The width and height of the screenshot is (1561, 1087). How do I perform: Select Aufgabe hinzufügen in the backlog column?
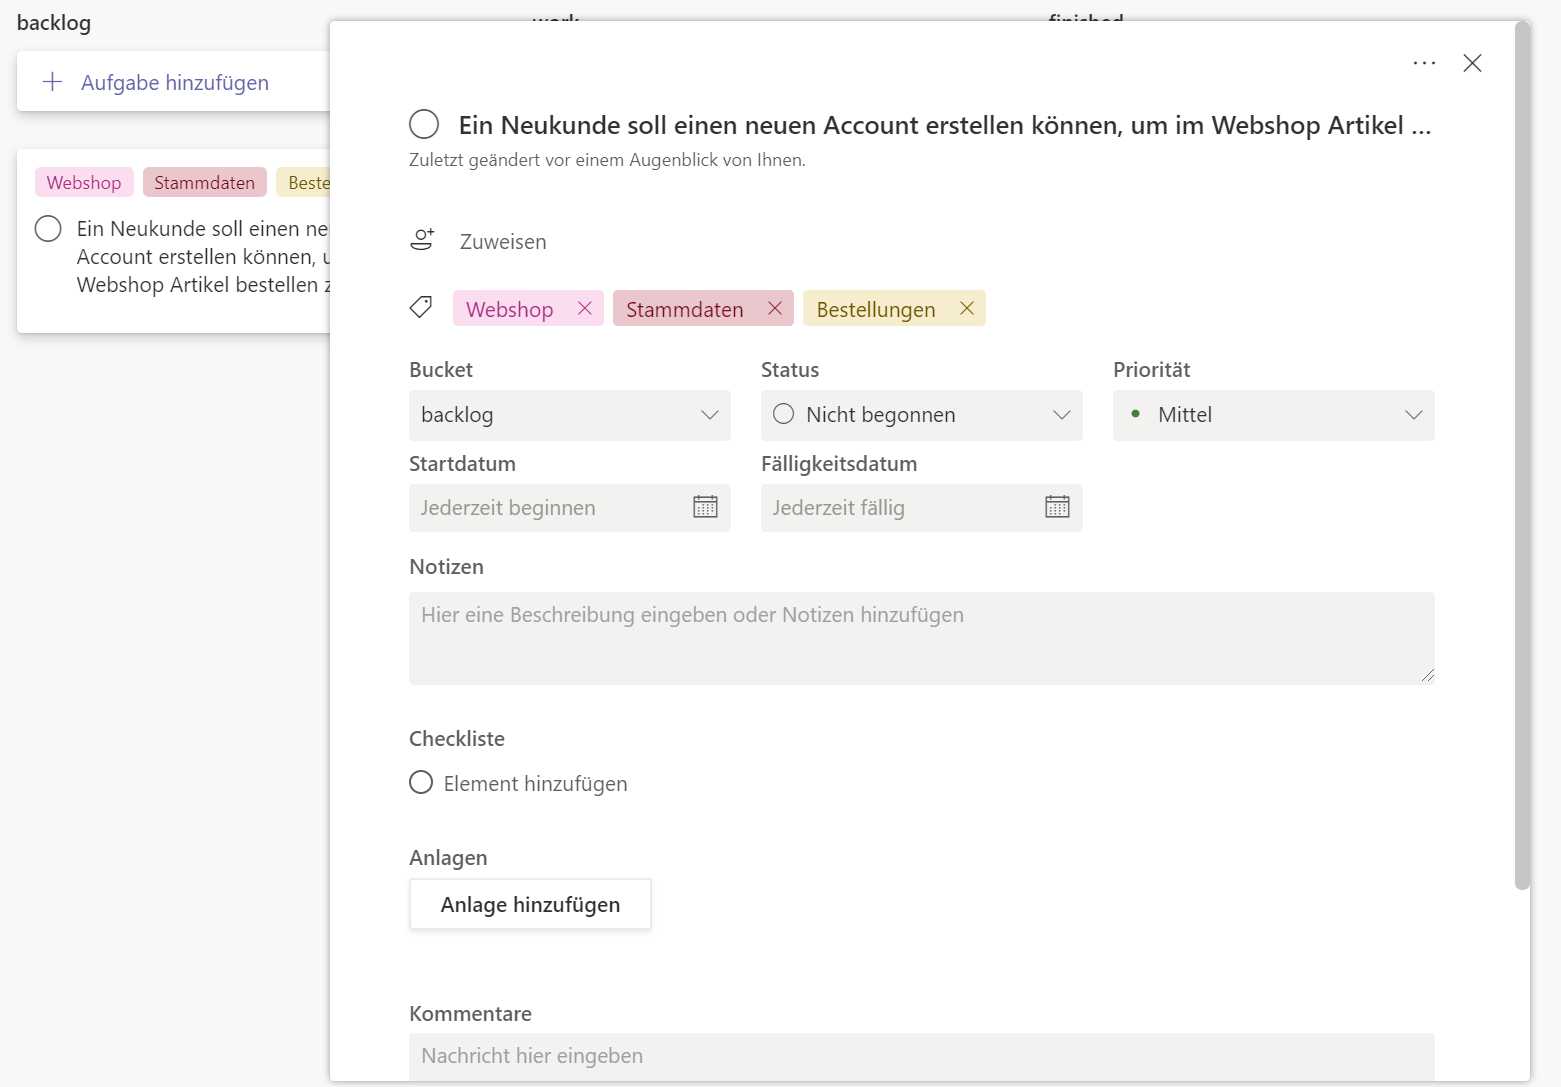point(174,81)
